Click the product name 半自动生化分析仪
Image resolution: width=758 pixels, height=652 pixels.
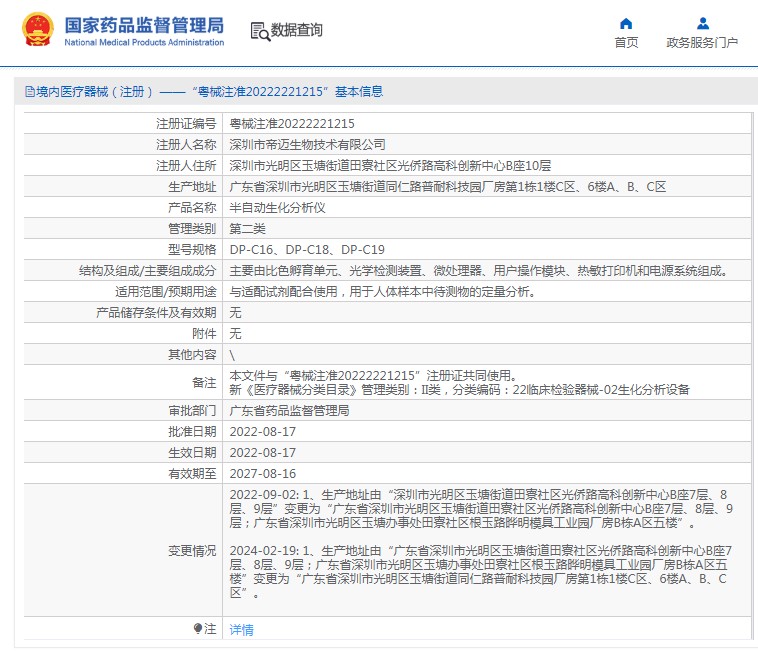click(278, 208)
